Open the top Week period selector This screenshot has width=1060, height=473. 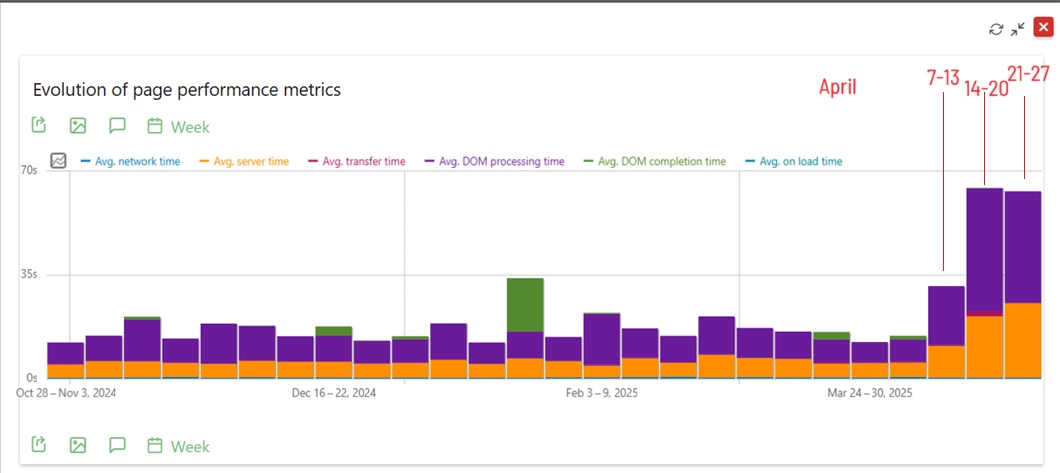(x=179, y=127)
